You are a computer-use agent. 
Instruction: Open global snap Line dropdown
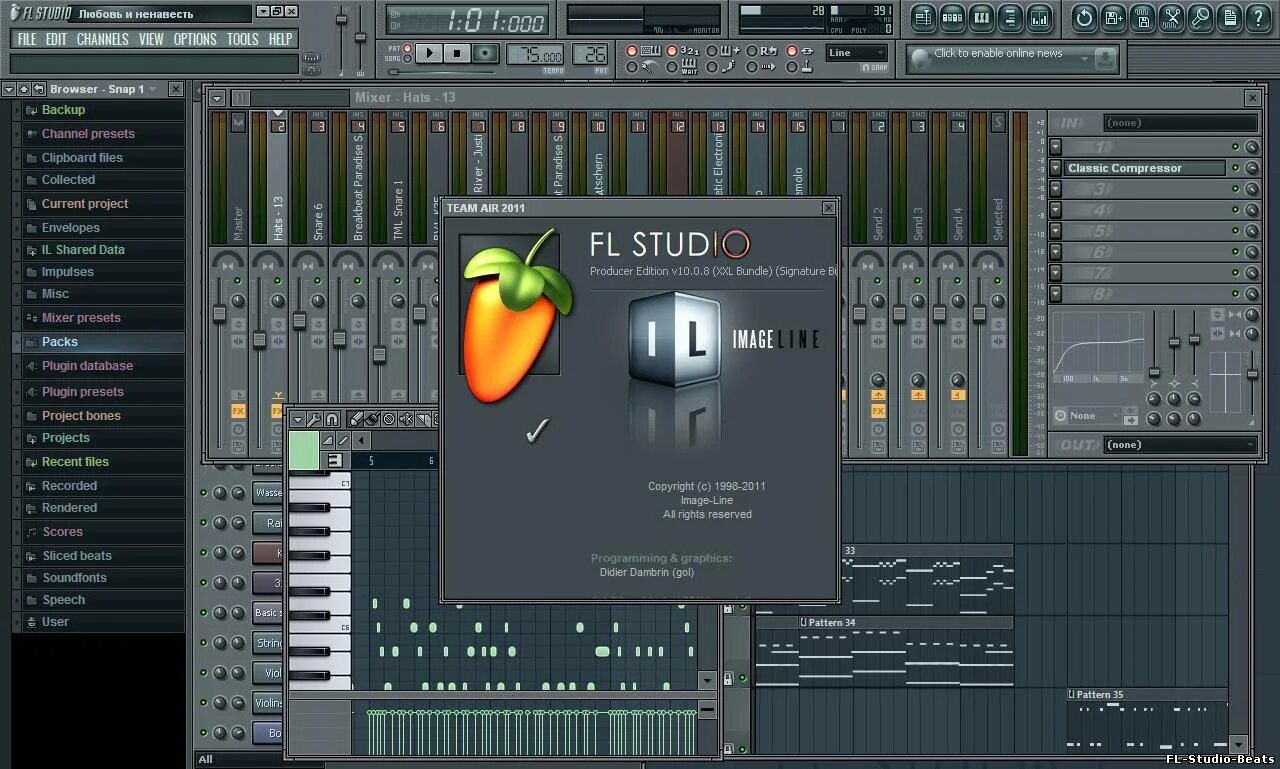tap(857, 53)
